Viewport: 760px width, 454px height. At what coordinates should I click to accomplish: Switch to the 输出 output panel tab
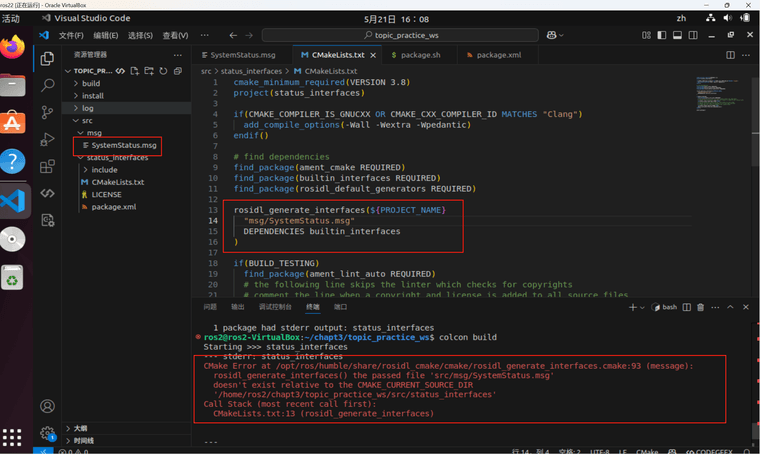(238, 307)
